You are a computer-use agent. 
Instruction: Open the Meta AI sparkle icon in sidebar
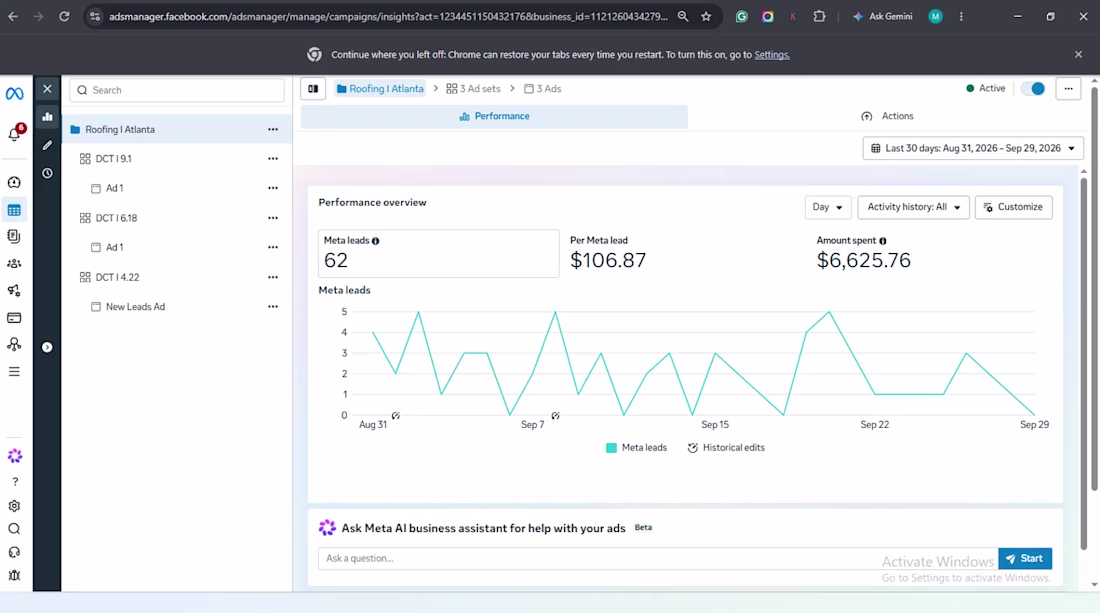point(14,456)
